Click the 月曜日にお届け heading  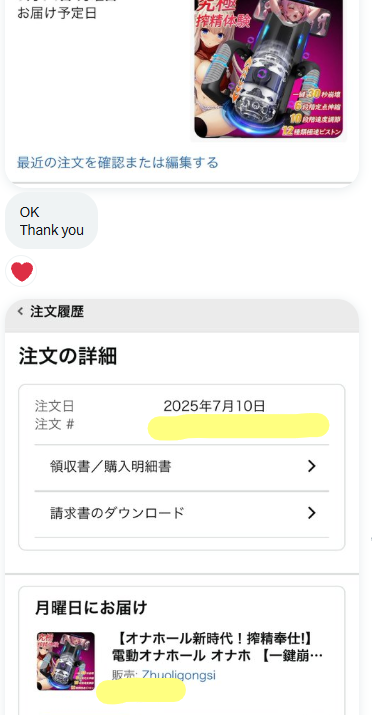pos(91,607)
